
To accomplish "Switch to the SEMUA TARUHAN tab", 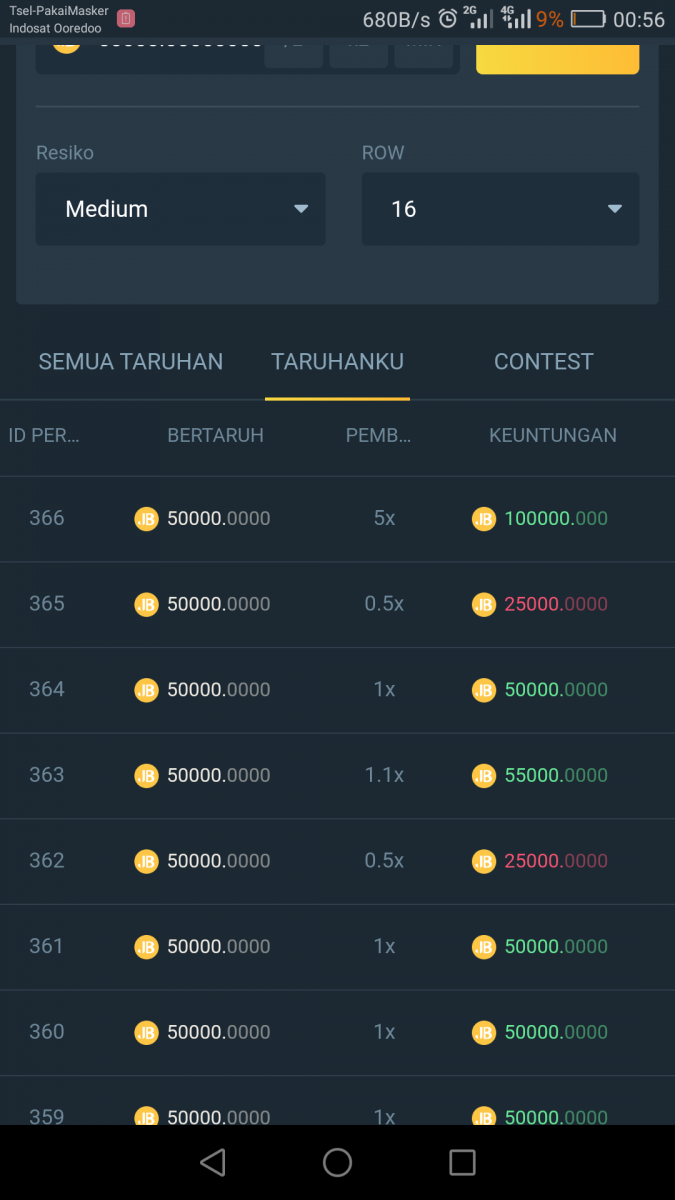I will pos(131,362).
